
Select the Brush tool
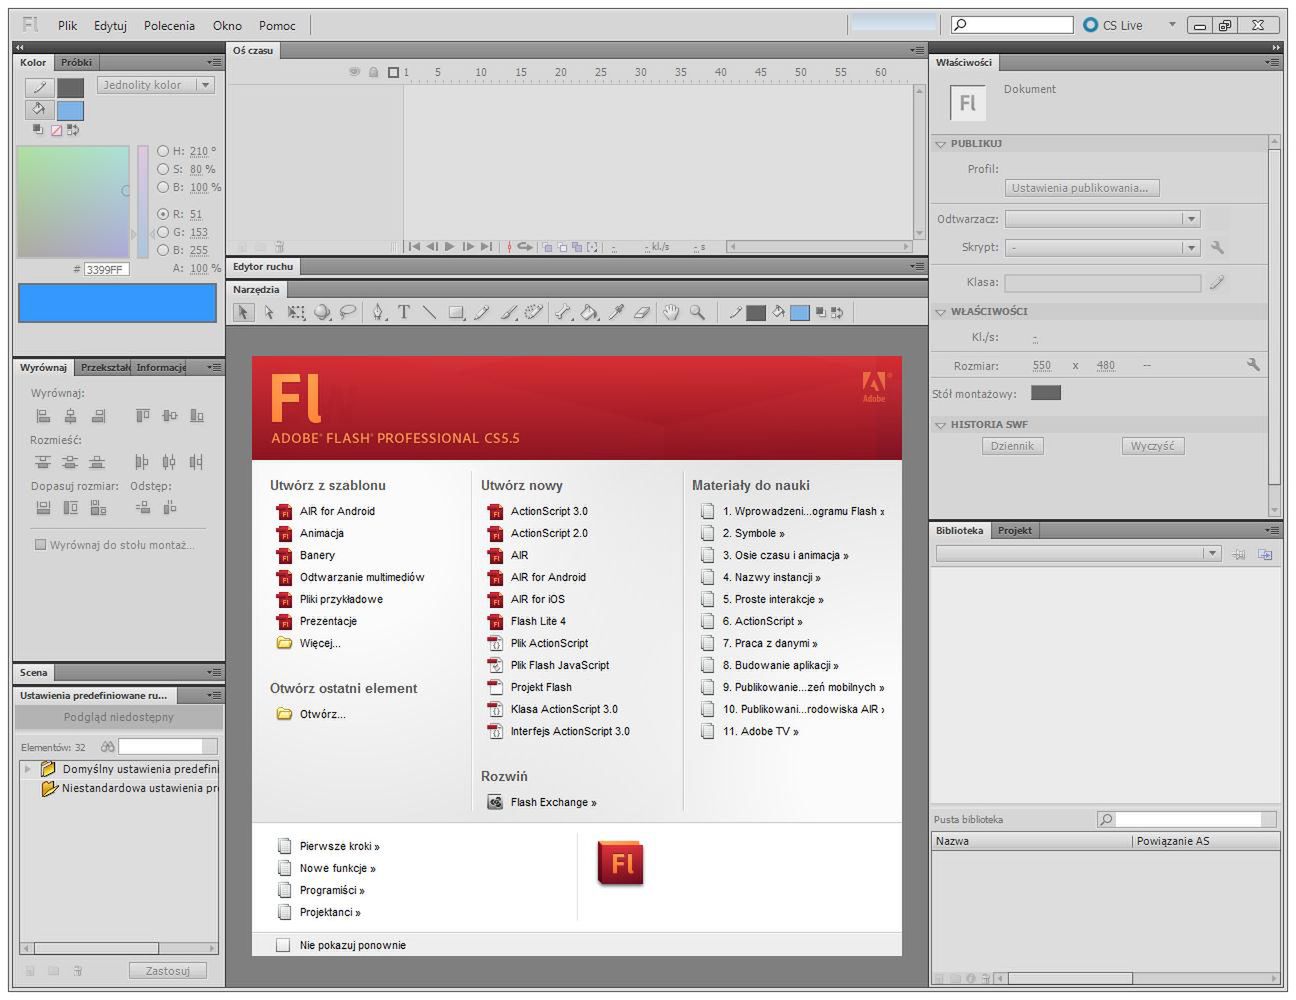click(x=508, y=313)
